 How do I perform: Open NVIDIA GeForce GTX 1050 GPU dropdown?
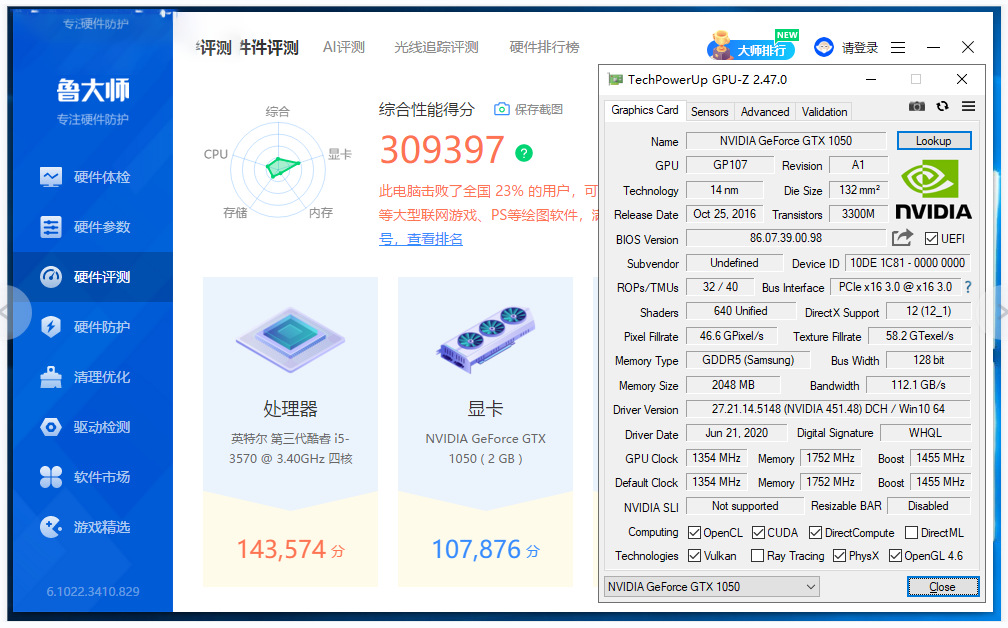(x=712, y=586)
